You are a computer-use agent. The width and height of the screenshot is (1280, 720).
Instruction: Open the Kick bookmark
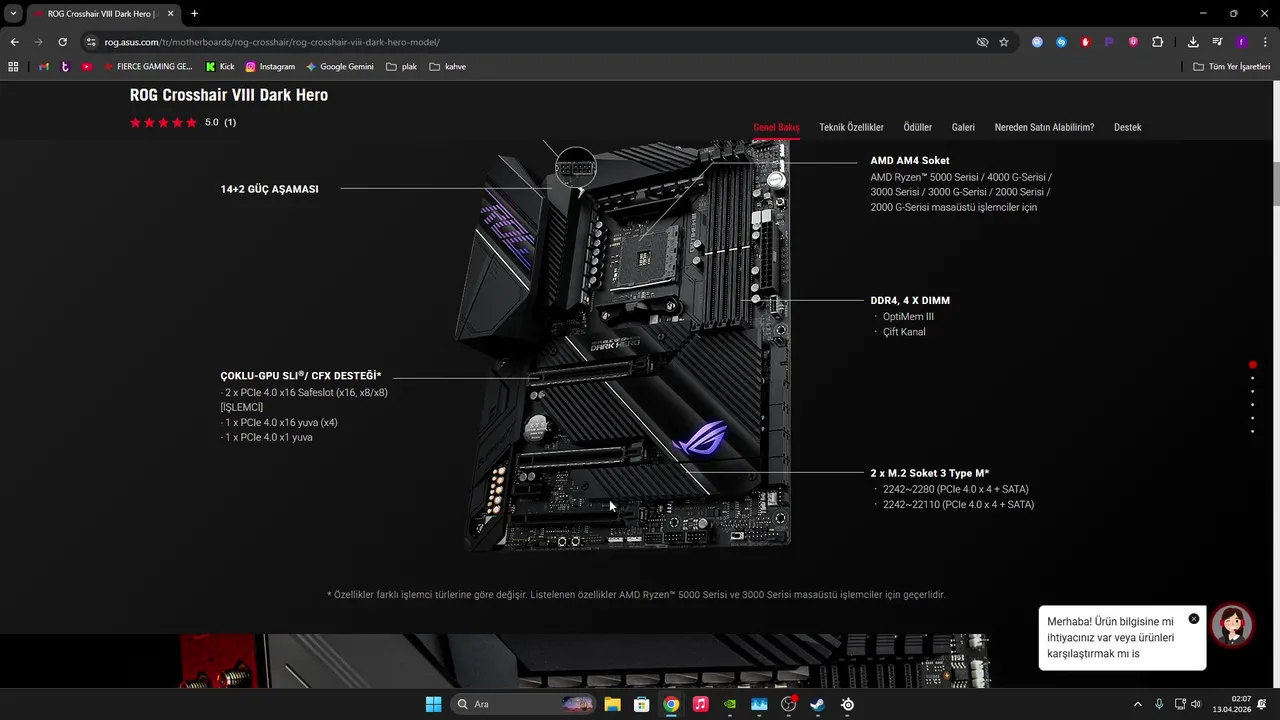[220, 67]
